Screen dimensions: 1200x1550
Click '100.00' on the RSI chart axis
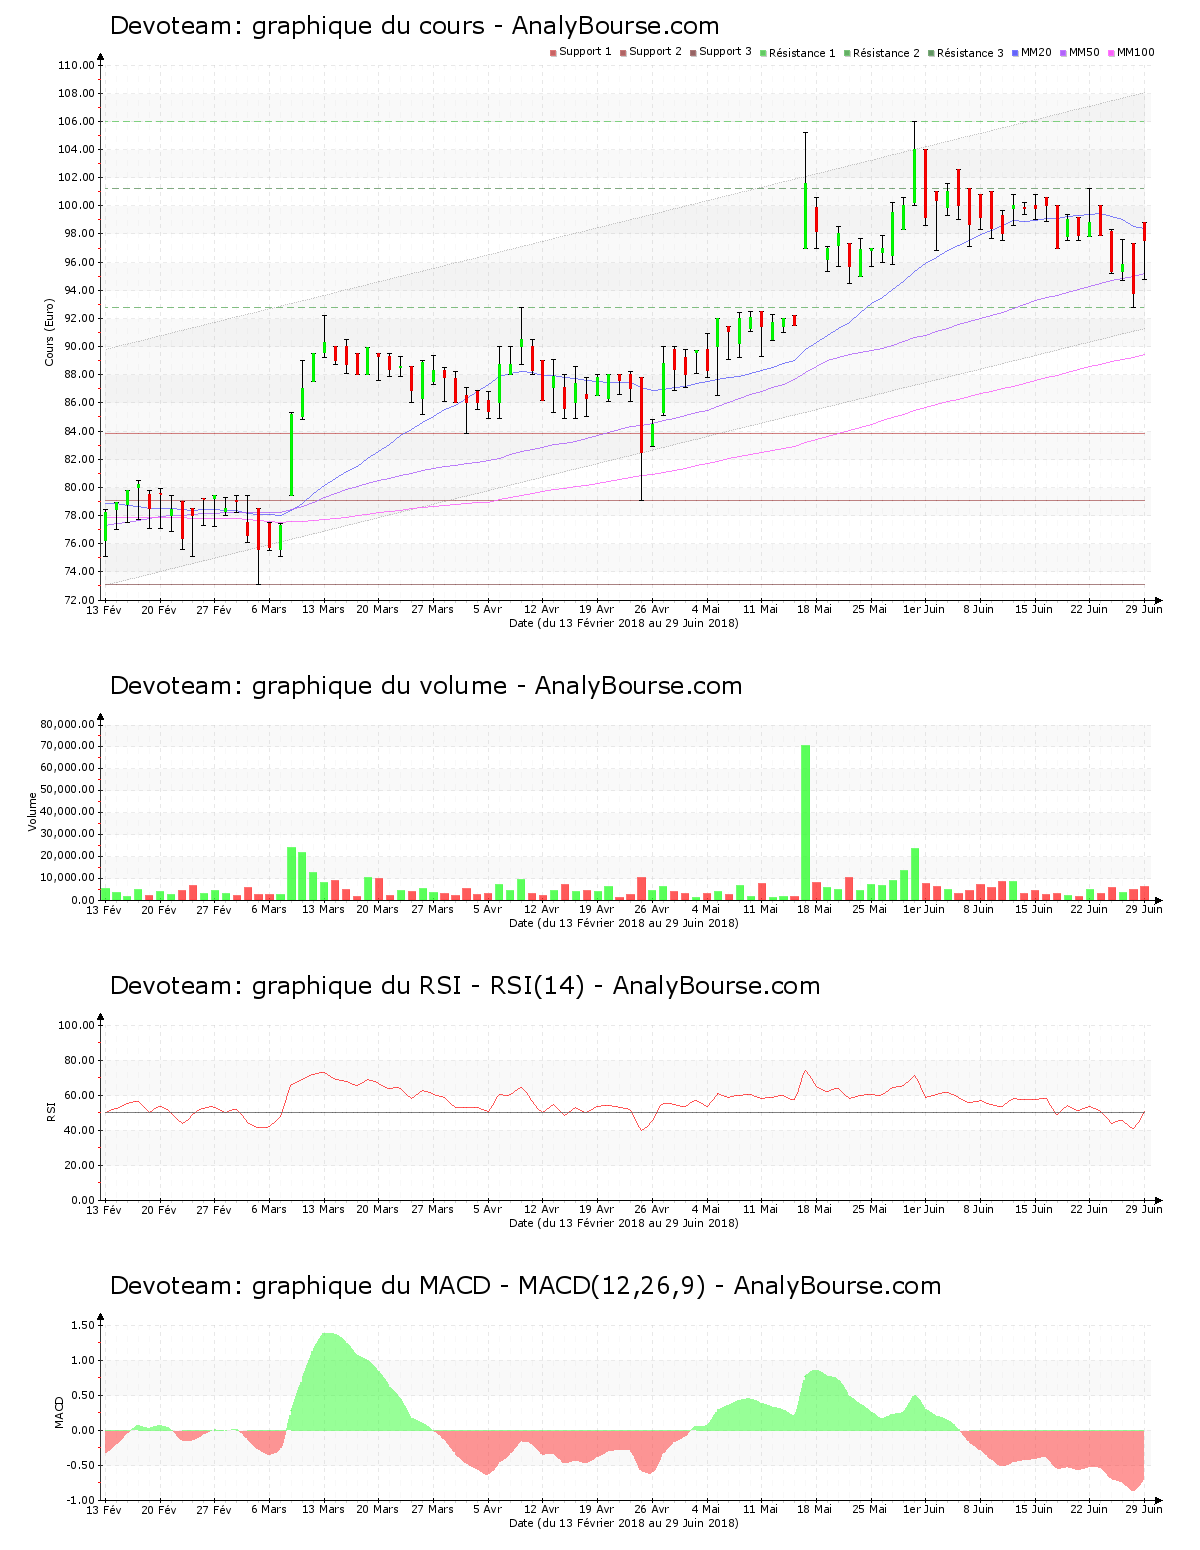(x=77, y=1025)
